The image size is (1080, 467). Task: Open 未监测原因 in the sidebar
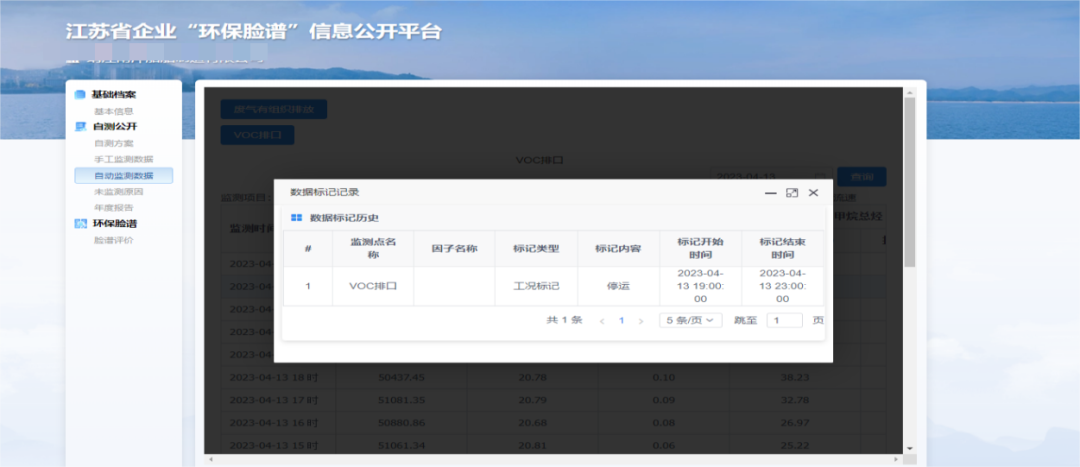click(118, 191)
